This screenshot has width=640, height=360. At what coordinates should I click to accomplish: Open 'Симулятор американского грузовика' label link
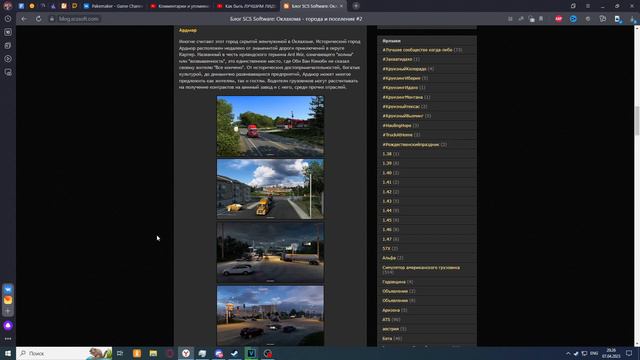(421, 268)
